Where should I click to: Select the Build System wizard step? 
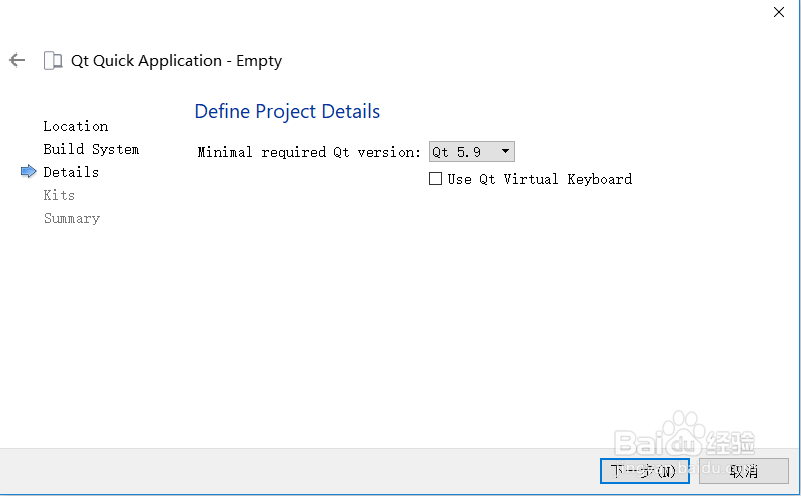pos(91,149)
